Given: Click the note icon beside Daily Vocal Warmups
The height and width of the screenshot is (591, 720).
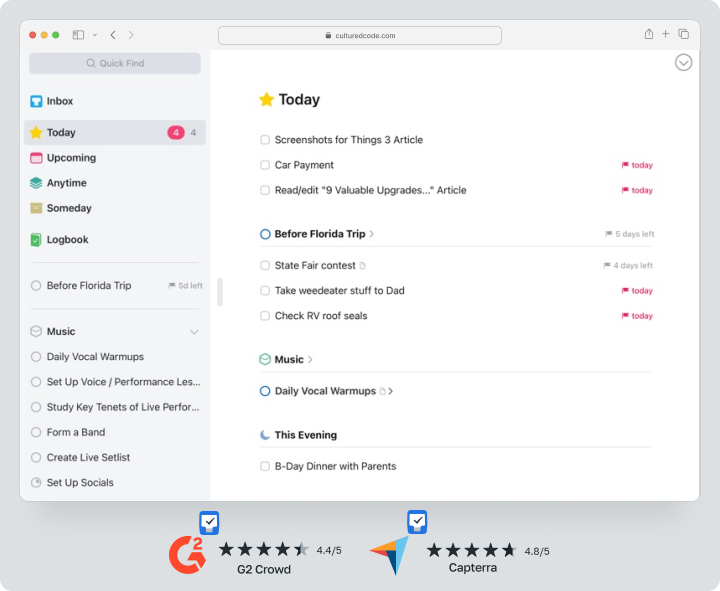Looking at the screenshot, I should 382,391.
